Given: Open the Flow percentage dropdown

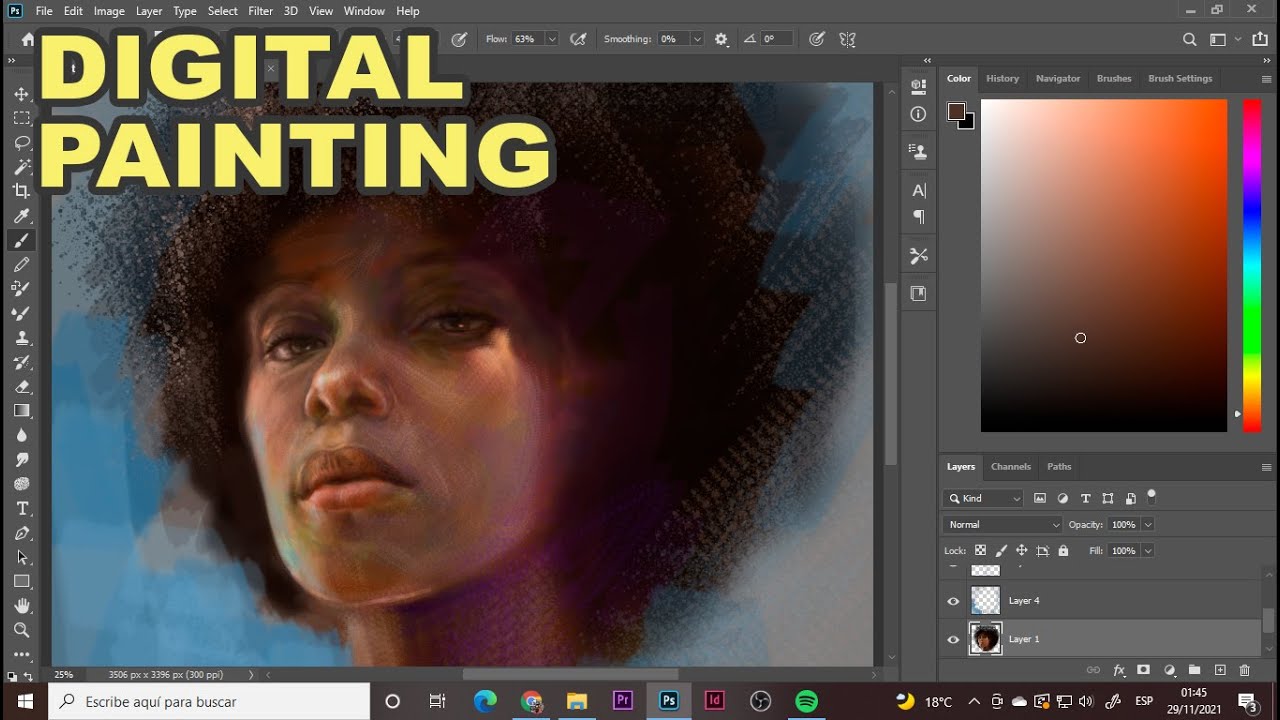Looking at the screenshot, I should coord(551,39).
